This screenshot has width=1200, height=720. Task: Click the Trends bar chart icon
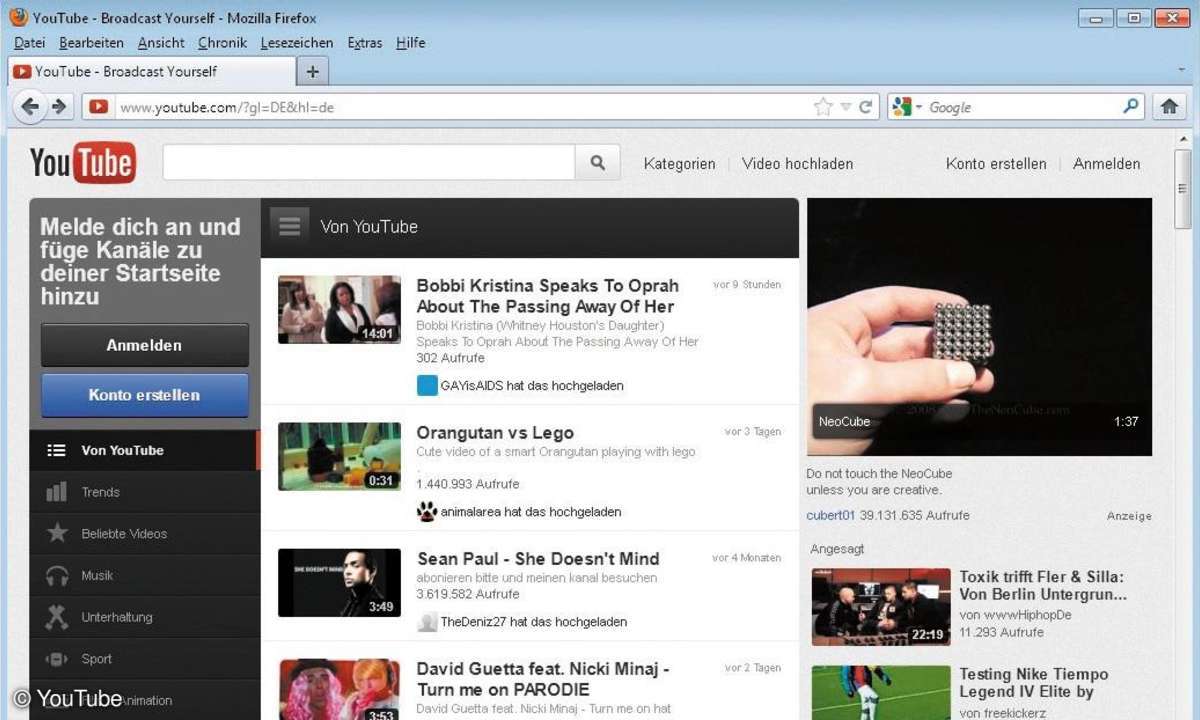[x=57, y=492]
